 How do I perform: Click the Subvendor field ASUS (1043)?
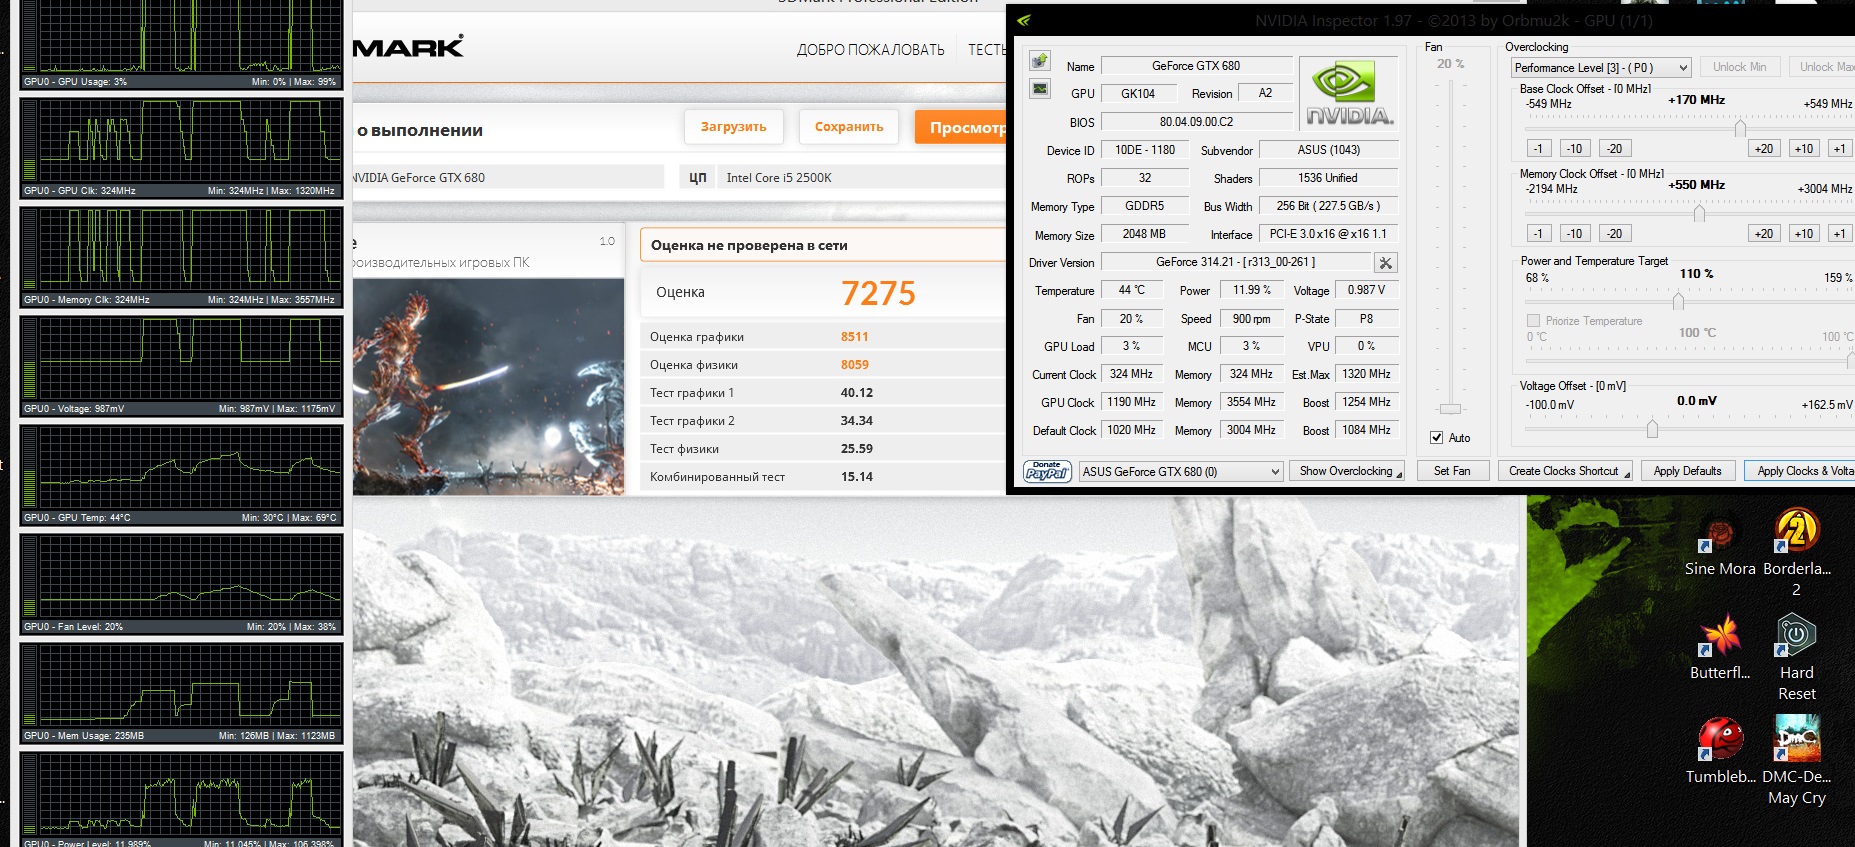(1328, 150)
